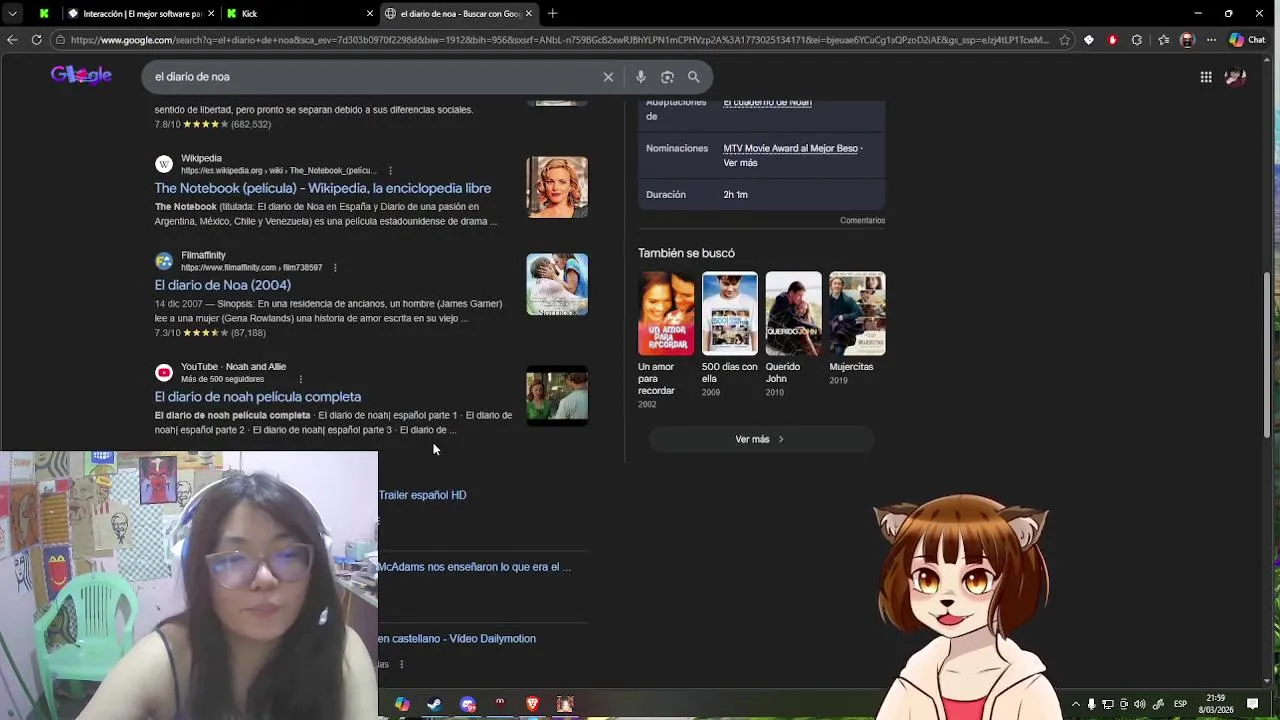Open the Google apps grid

[x=1206, y=77]
